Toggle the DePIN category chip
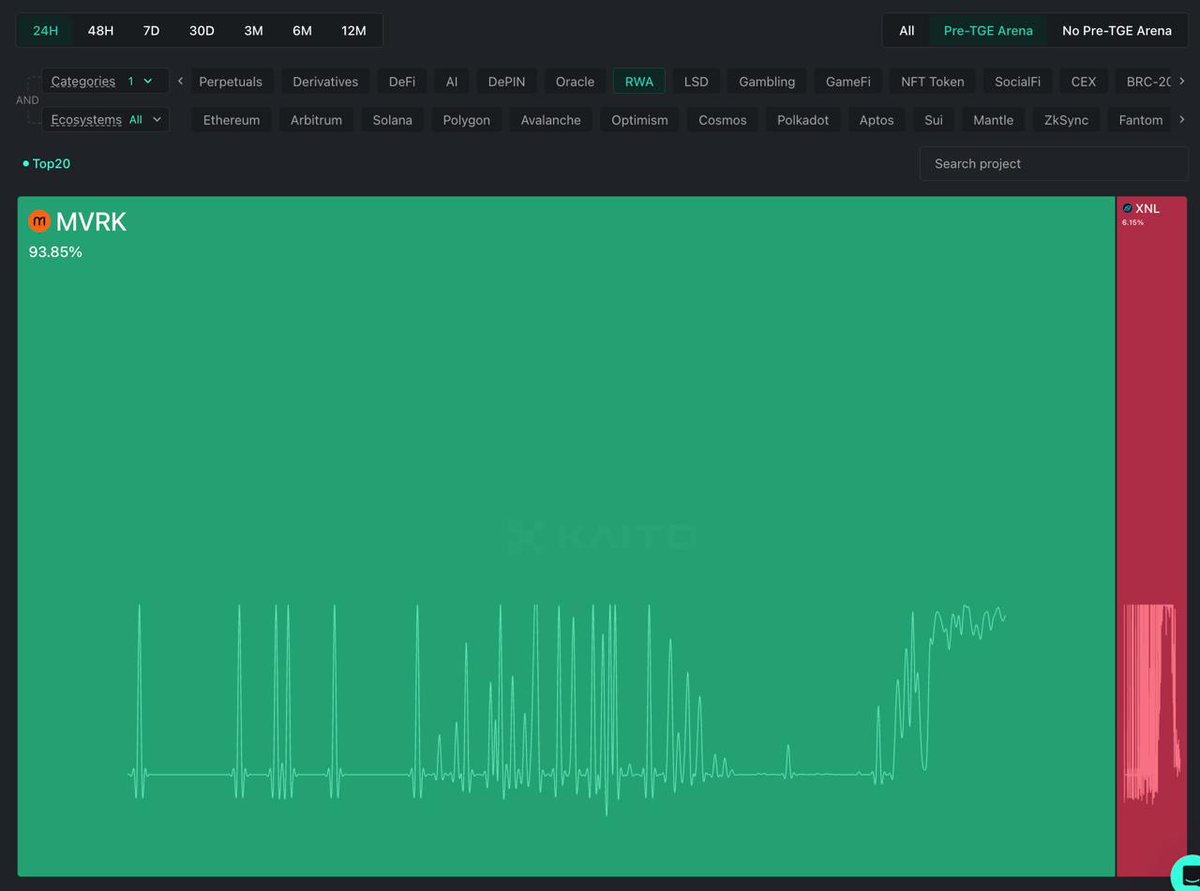The height and width of the screenshot is (891, 1200). pos(506,82)
